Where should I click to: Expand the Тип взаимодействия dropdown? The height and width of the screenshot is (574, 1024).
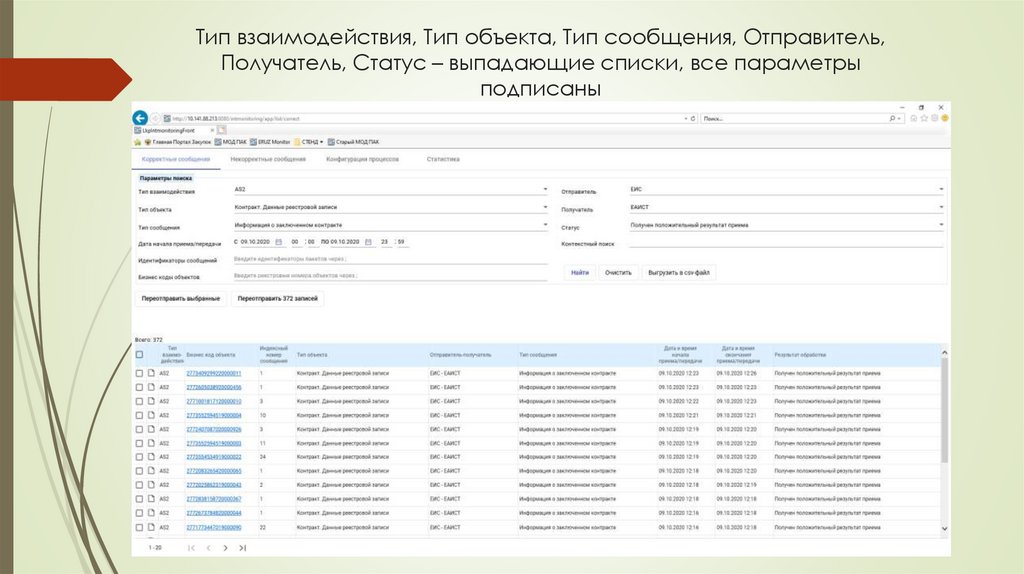[x=545, y=189]
